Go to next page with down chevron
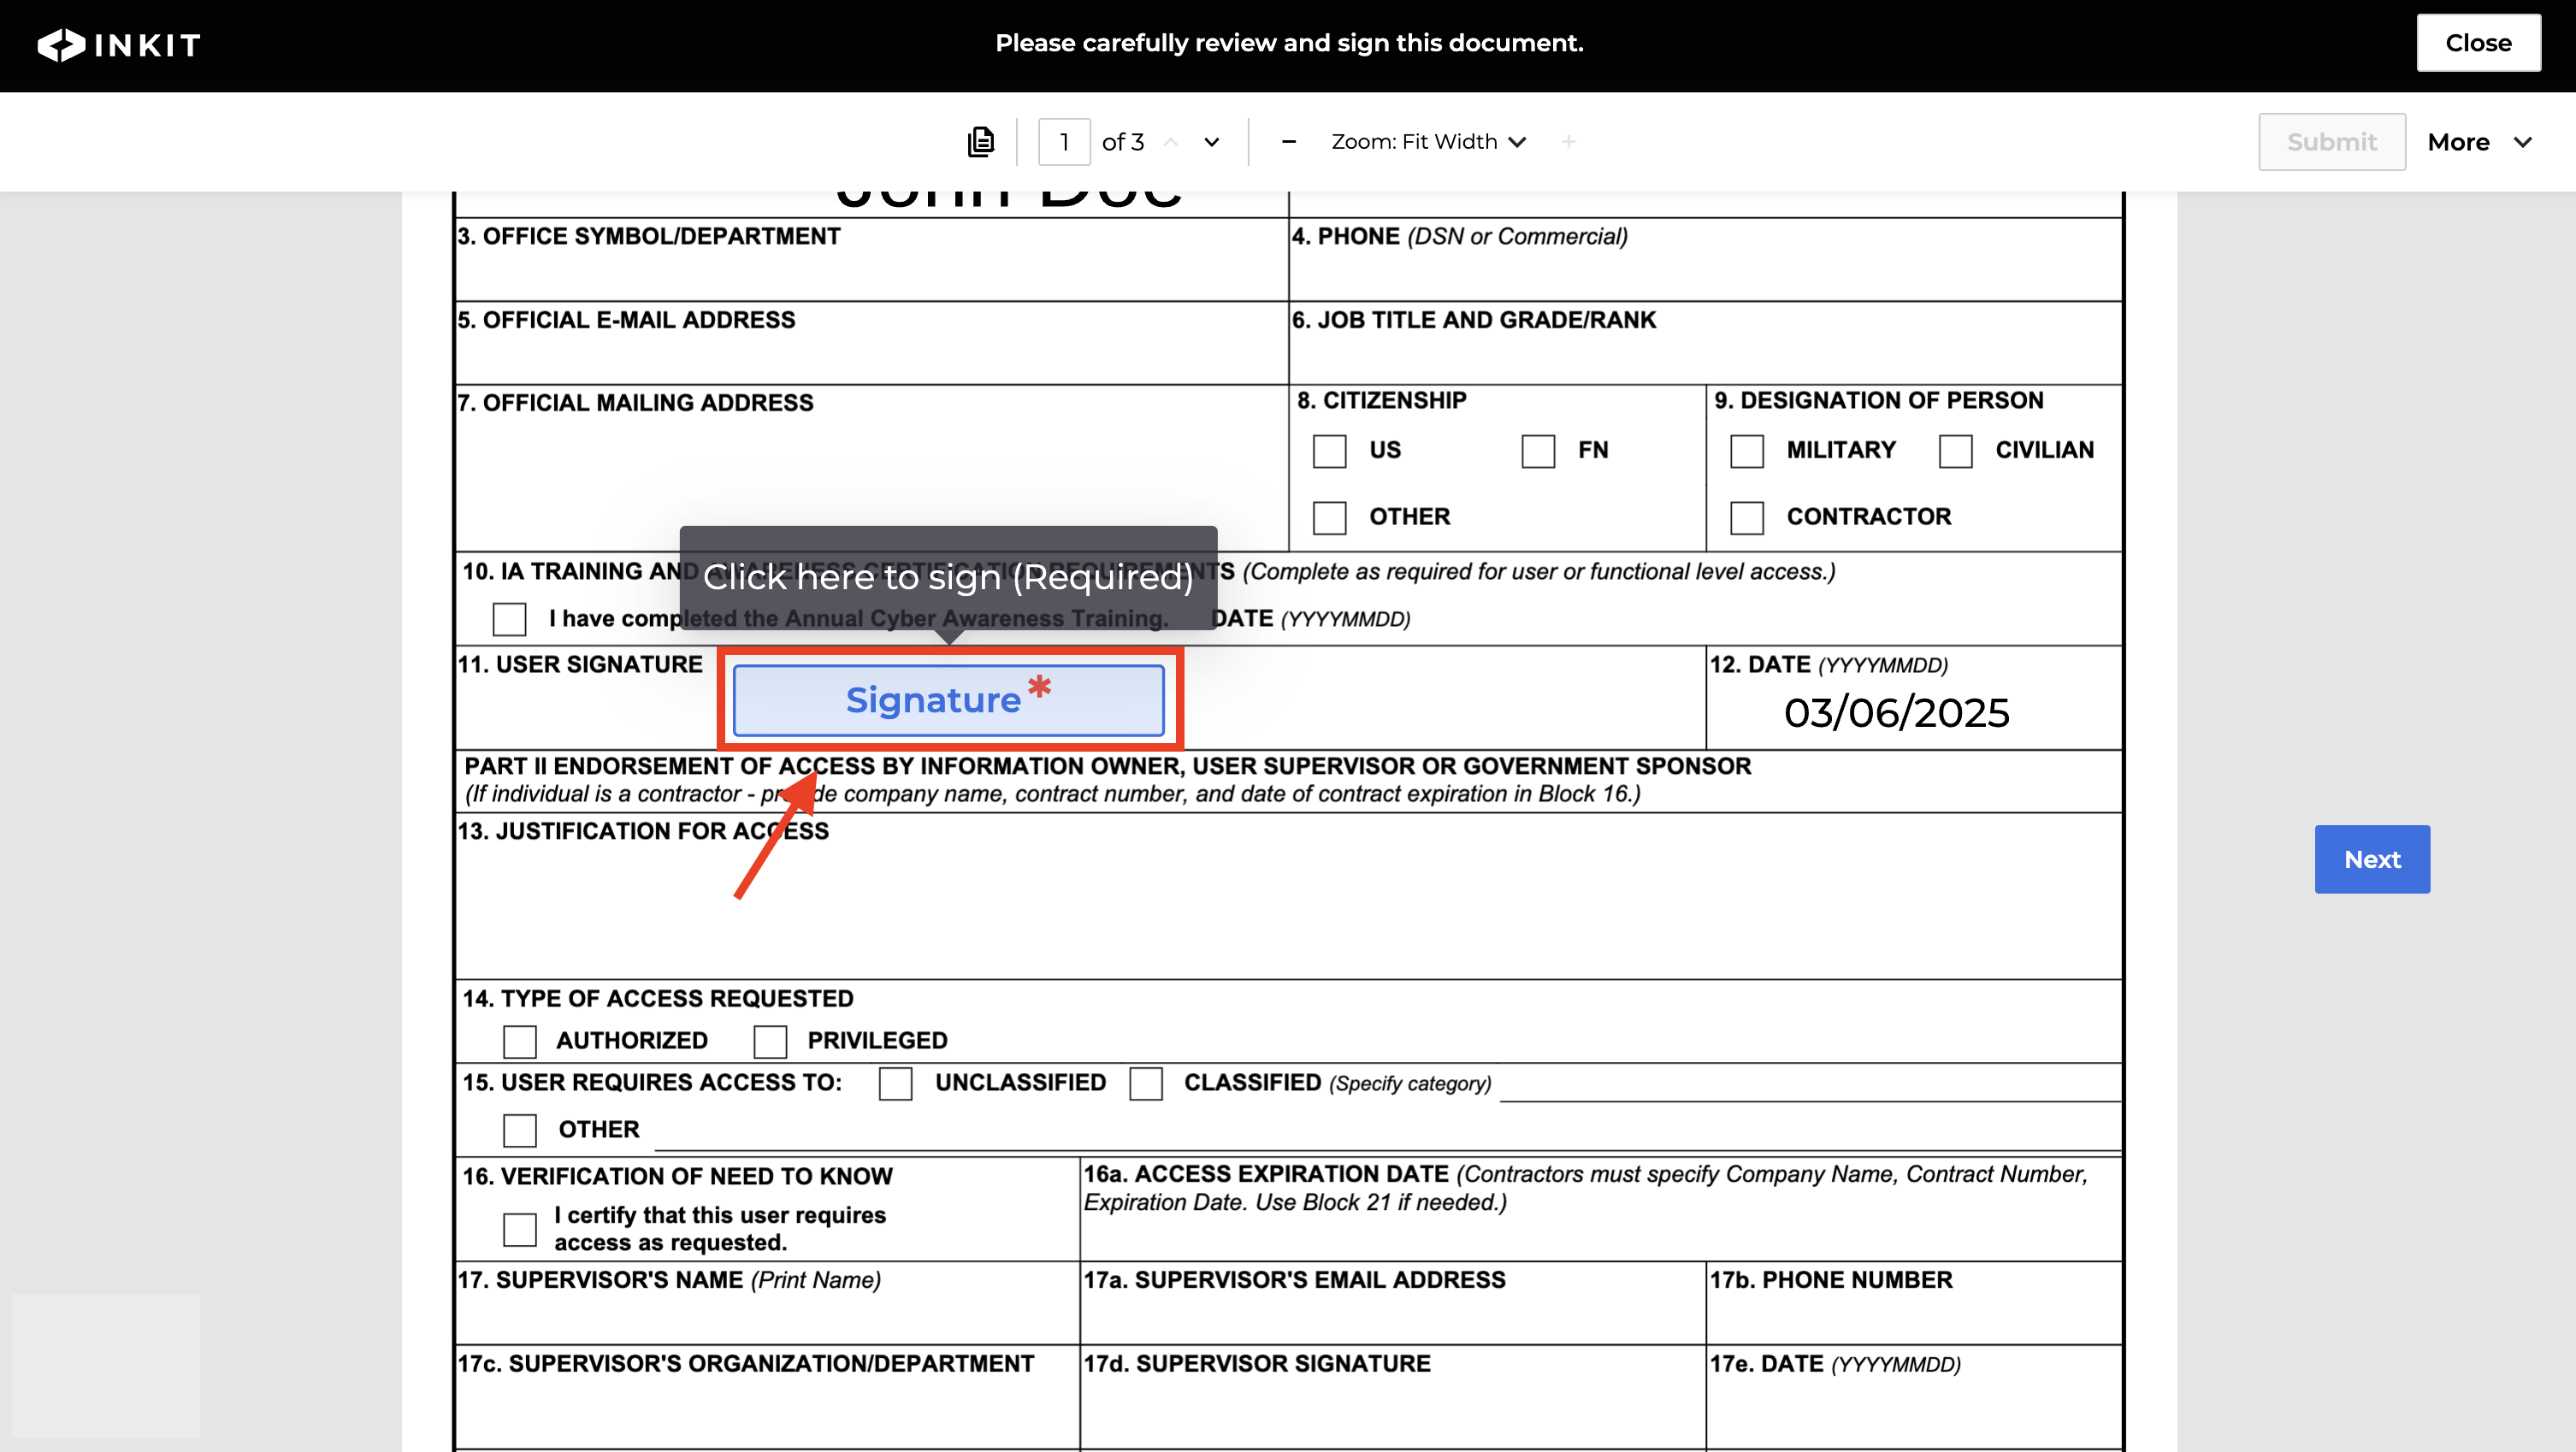Viewport: 2576px width, 1452px height. pyautogui.click(x=1212, y=142)
